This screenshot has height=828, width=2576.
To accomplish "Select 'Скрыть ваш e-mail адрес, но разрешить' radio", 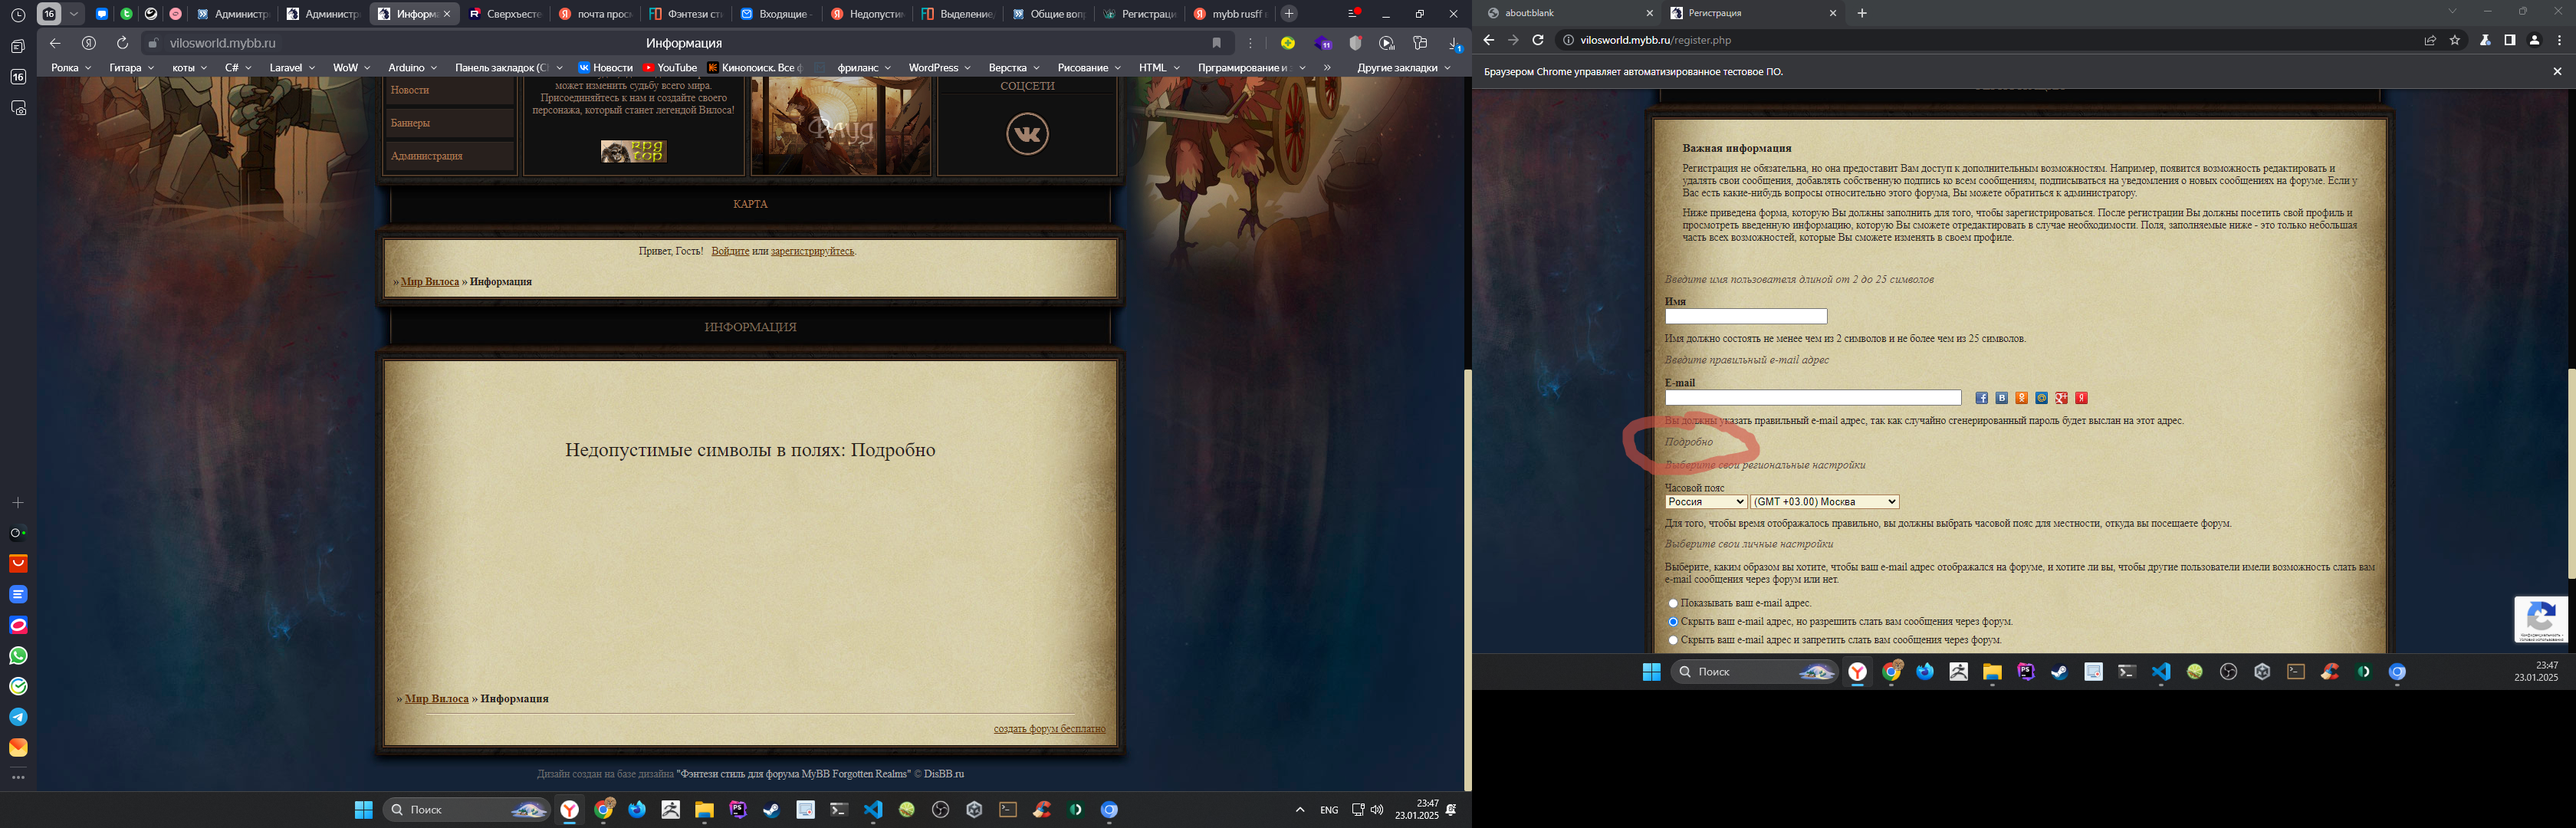I will (1673, 622).
